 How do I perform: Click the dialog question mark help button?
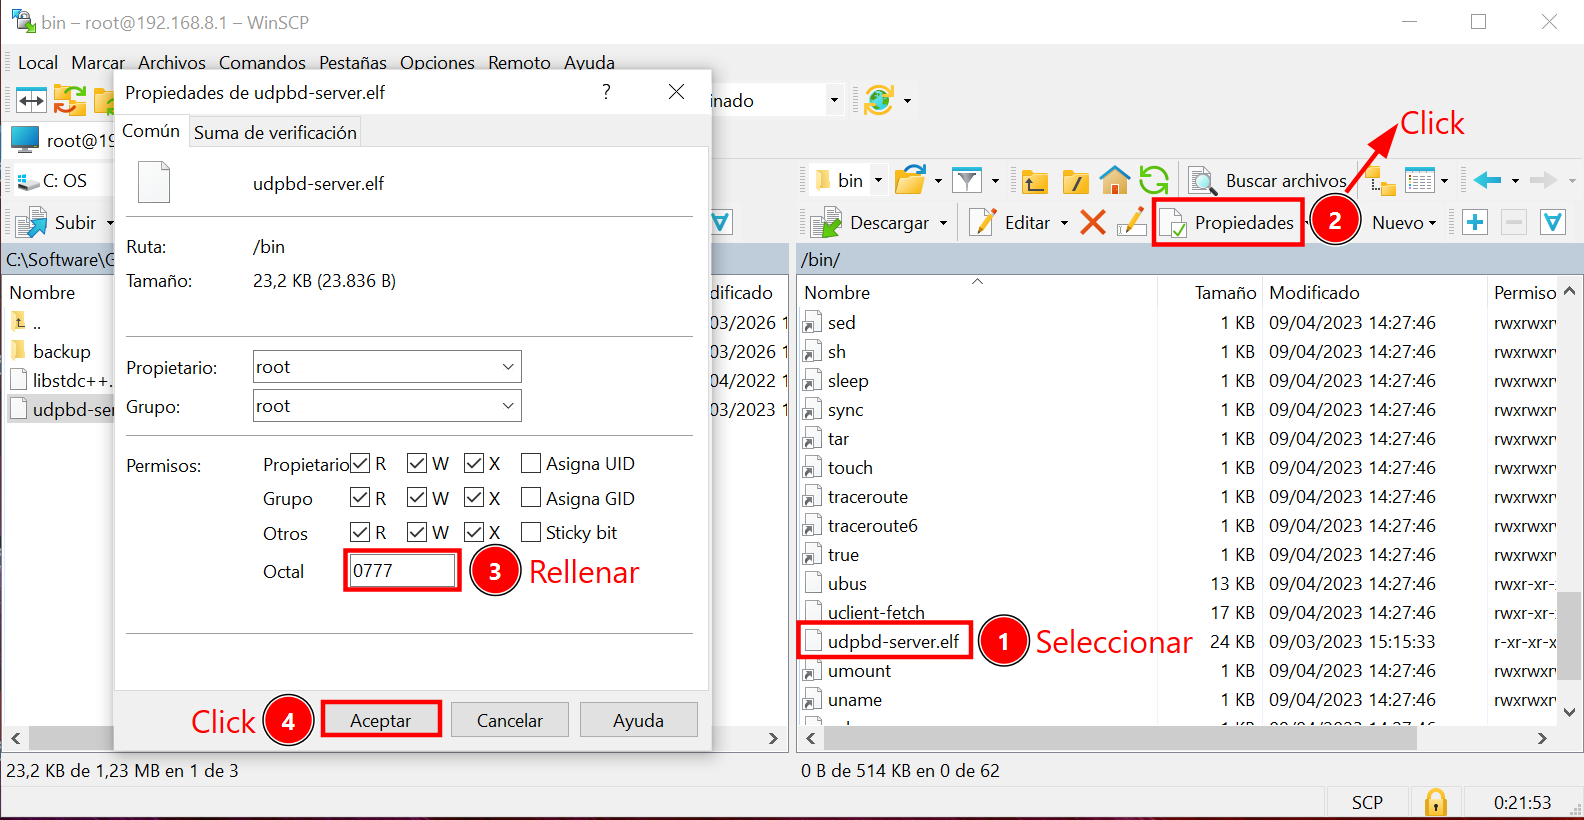click(x=606, y=92)
